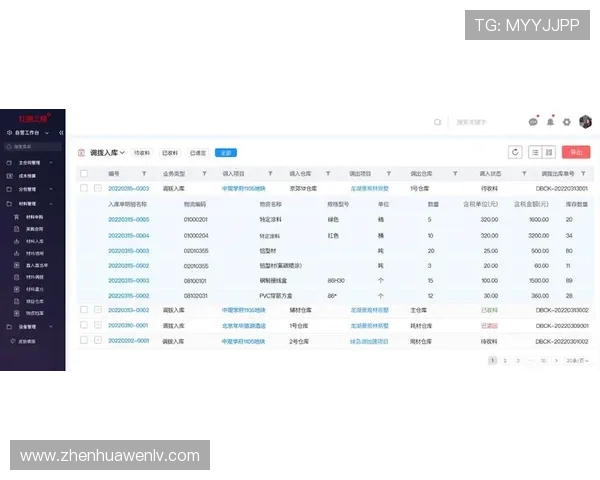Open the 调拨入库 title dropdown
This screenshot has width=600, height=480.
[122, 153]
